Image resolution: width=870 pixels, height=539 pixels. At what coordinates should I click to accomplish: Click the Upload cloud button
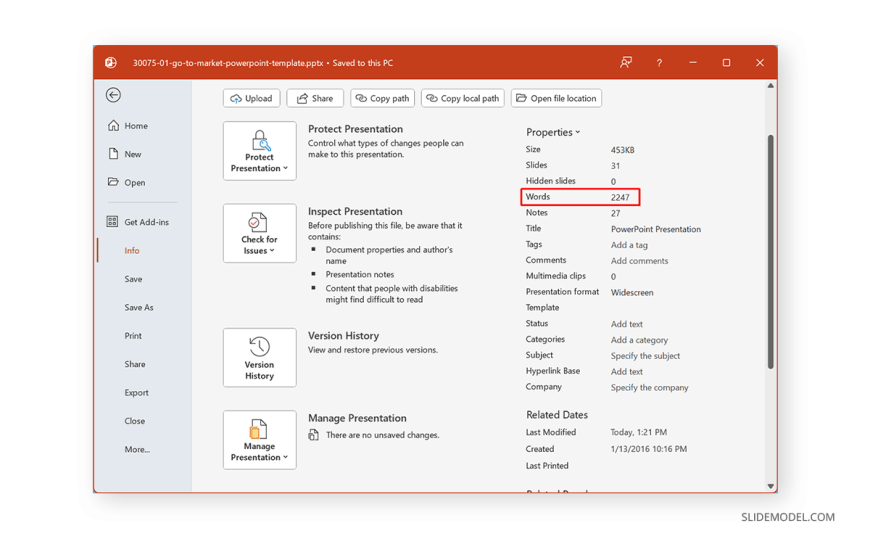tap(251, 98)
